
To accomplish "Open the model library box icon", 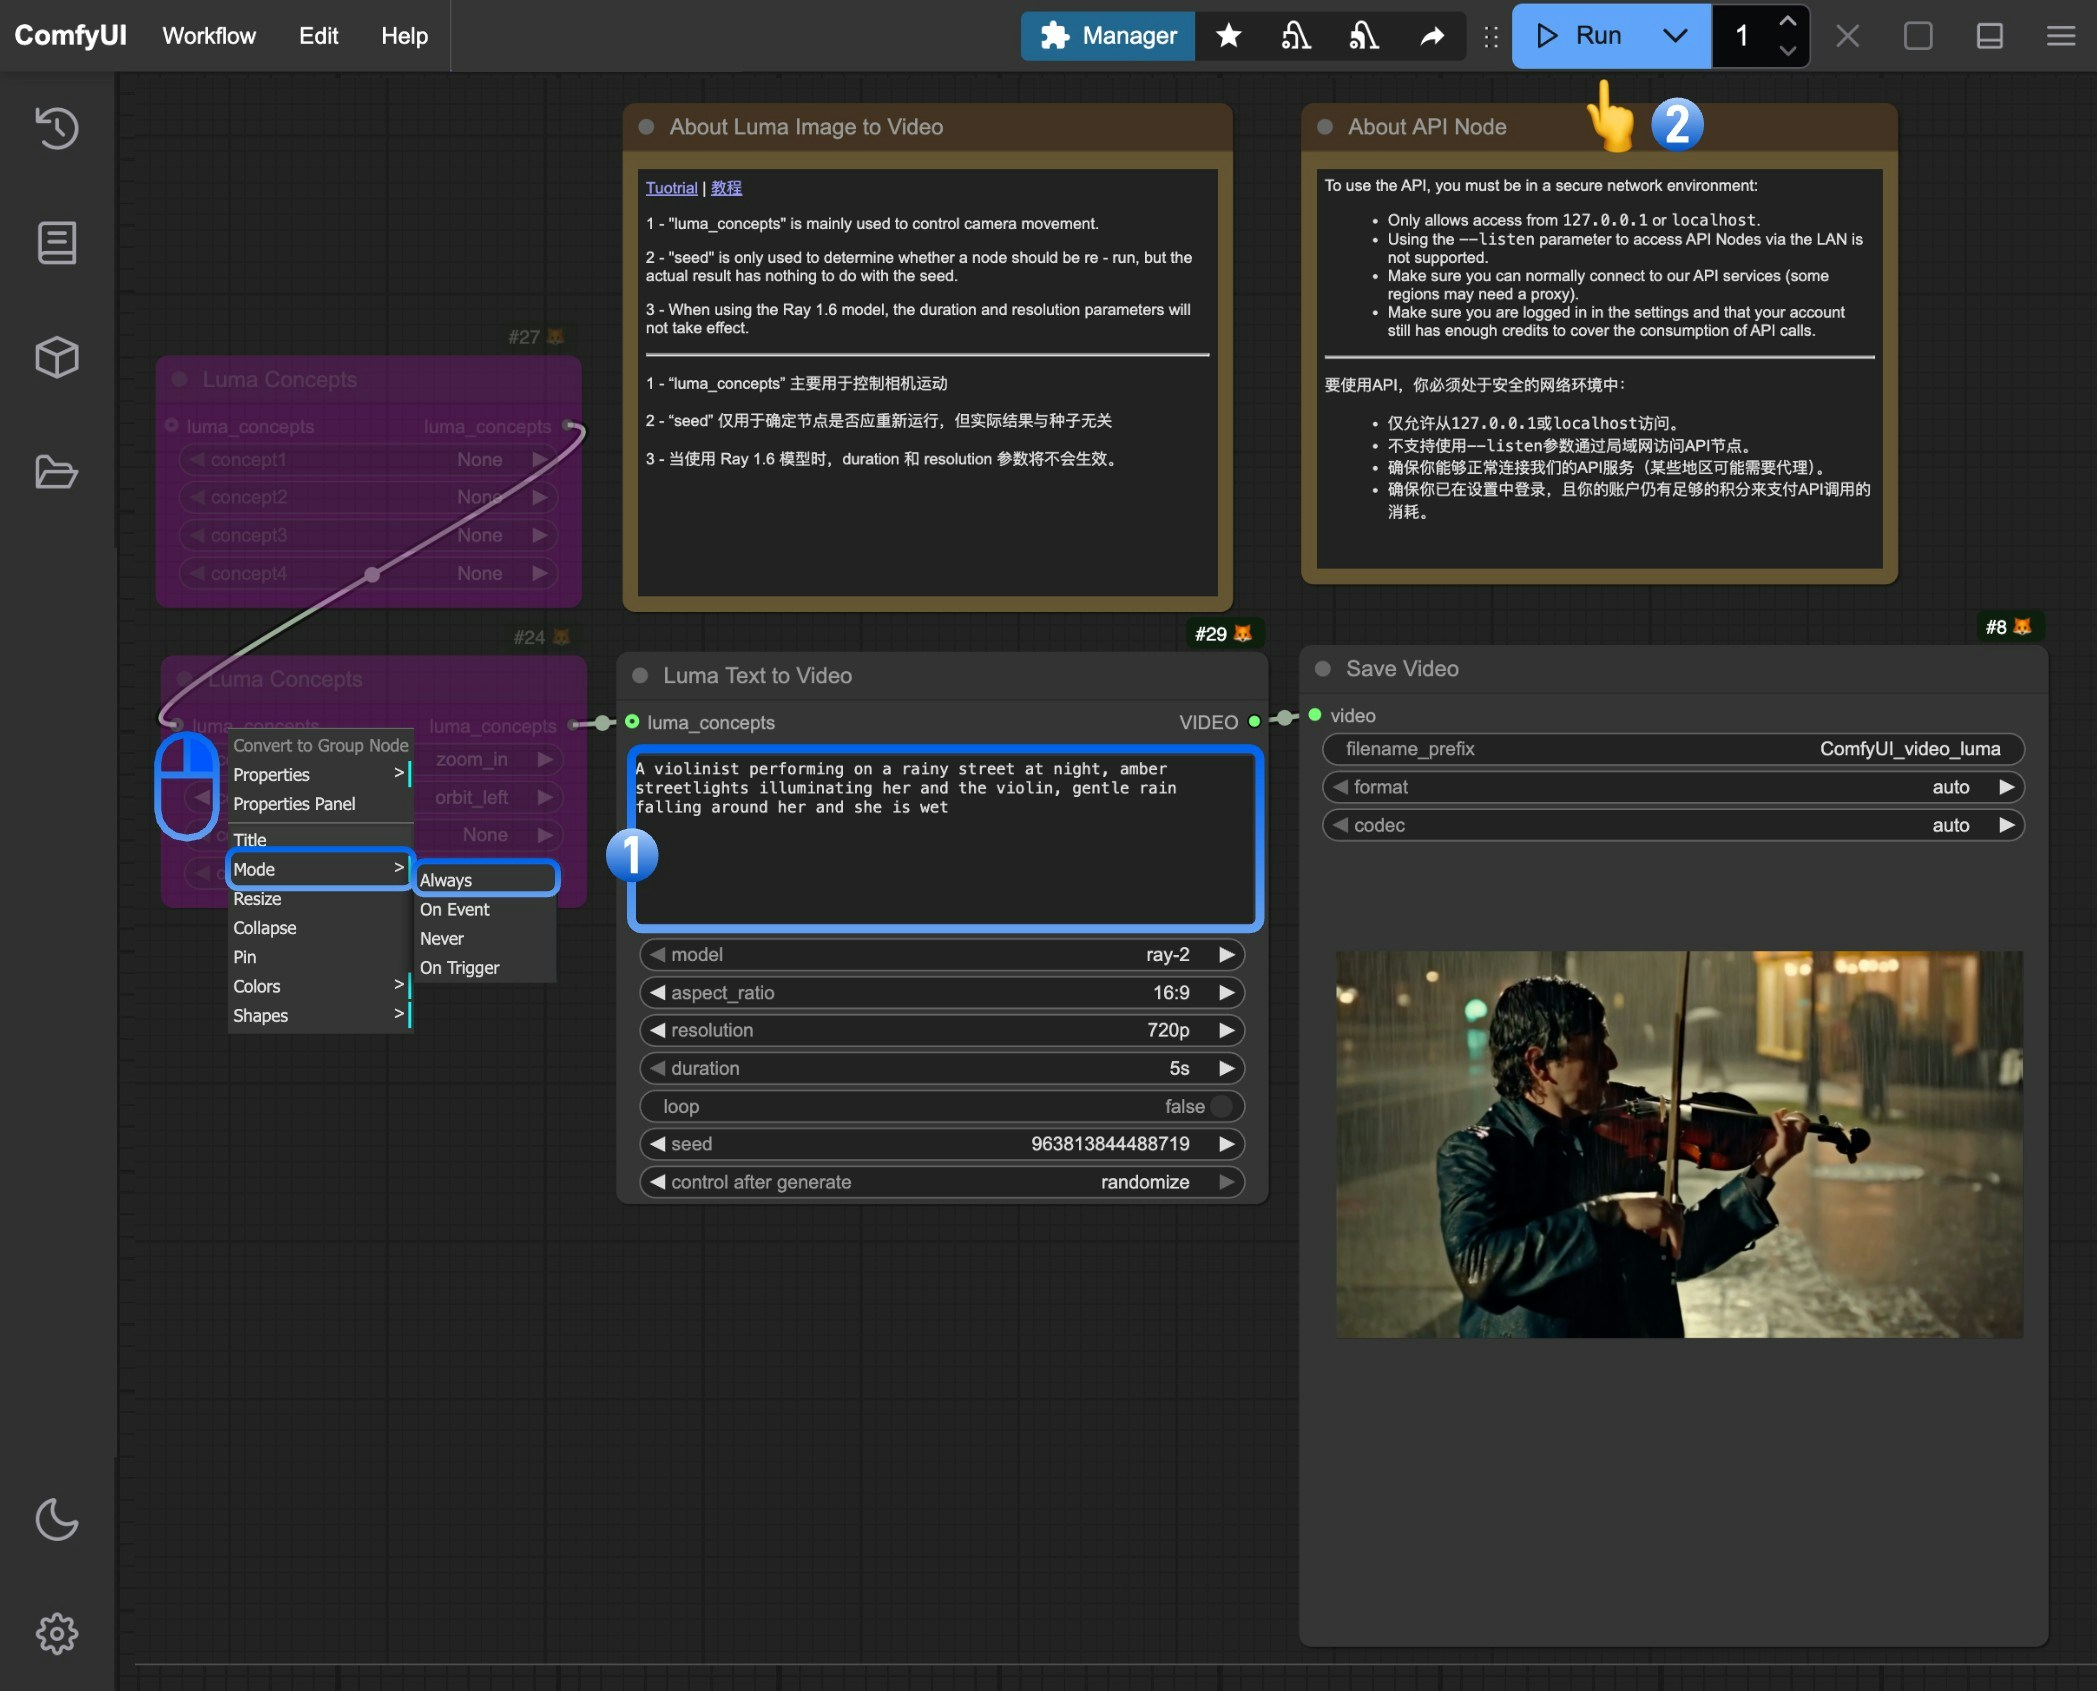I will (x=56, y=357).
